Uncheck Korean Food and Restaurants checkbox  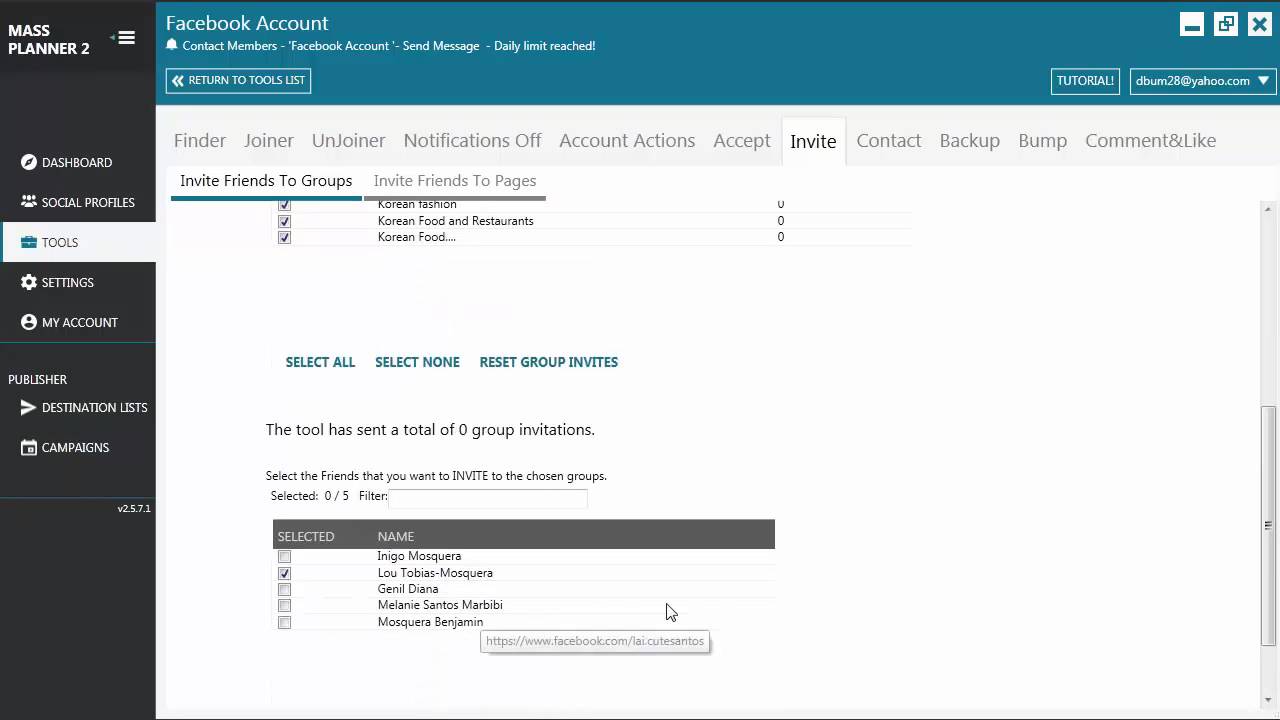click(284, 221)
